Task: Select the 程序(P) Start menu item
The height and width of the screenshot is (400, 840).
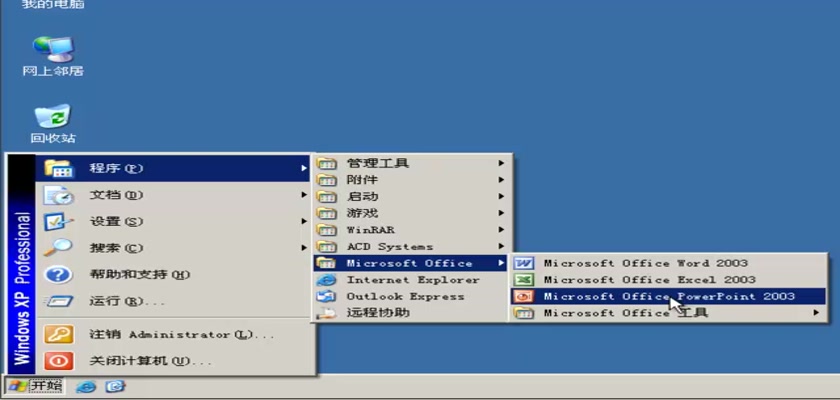Action: [x=173, y=168]
